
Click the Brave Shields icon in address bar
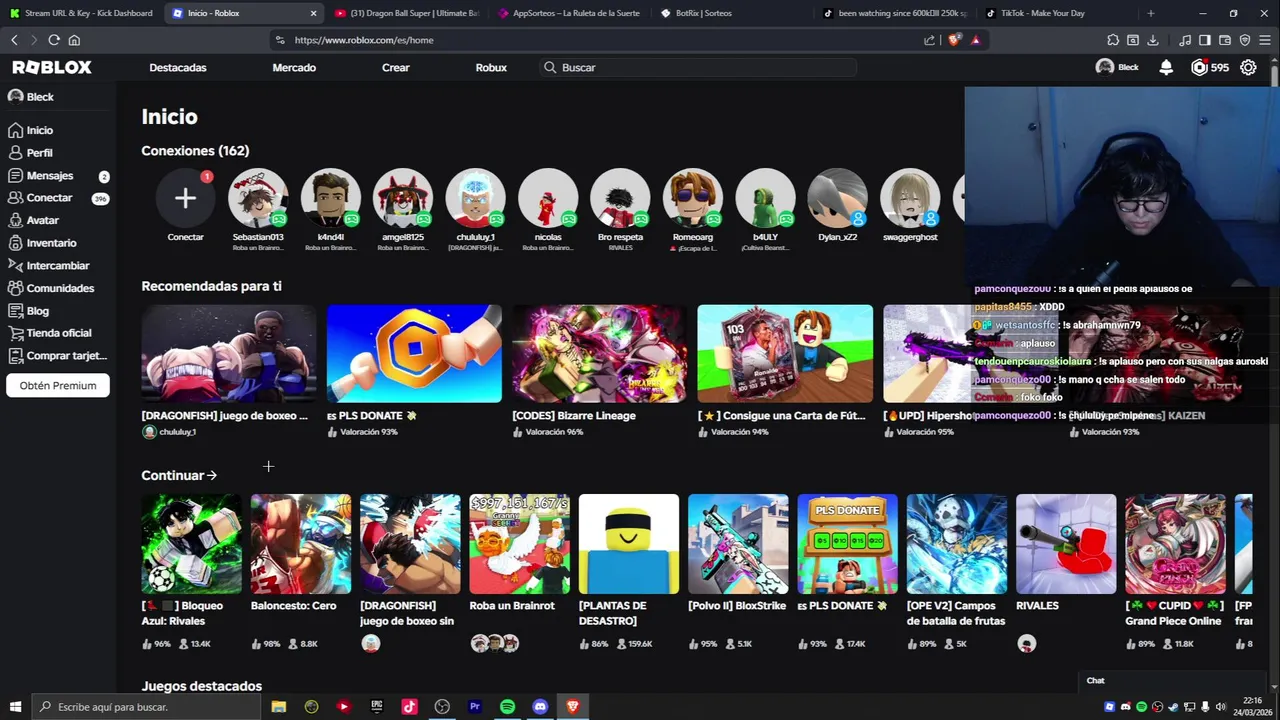954,40
